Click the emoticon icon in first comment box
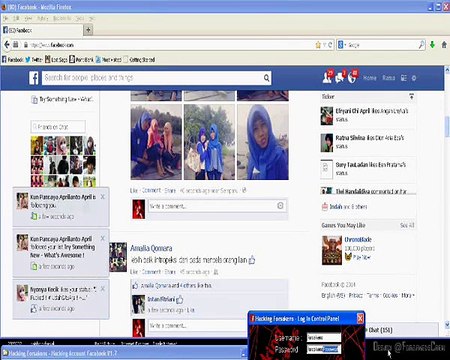 (280, 206)
